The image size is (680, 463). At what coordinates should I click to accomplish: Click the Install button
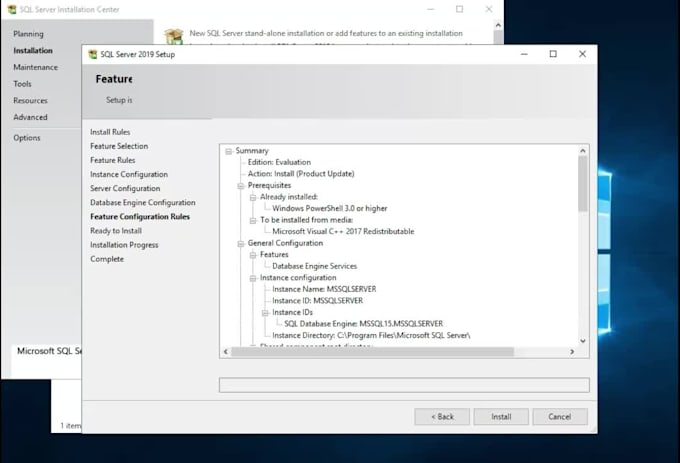501,417
